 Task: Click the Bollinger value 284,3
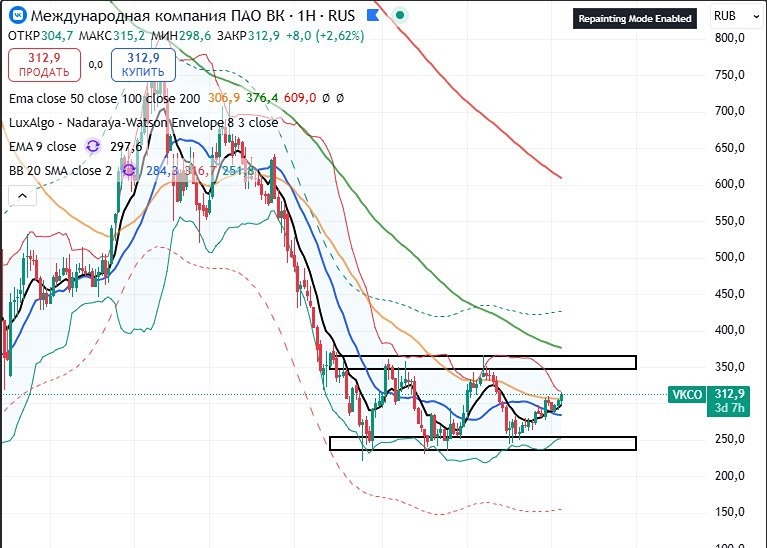click(162, 170)
